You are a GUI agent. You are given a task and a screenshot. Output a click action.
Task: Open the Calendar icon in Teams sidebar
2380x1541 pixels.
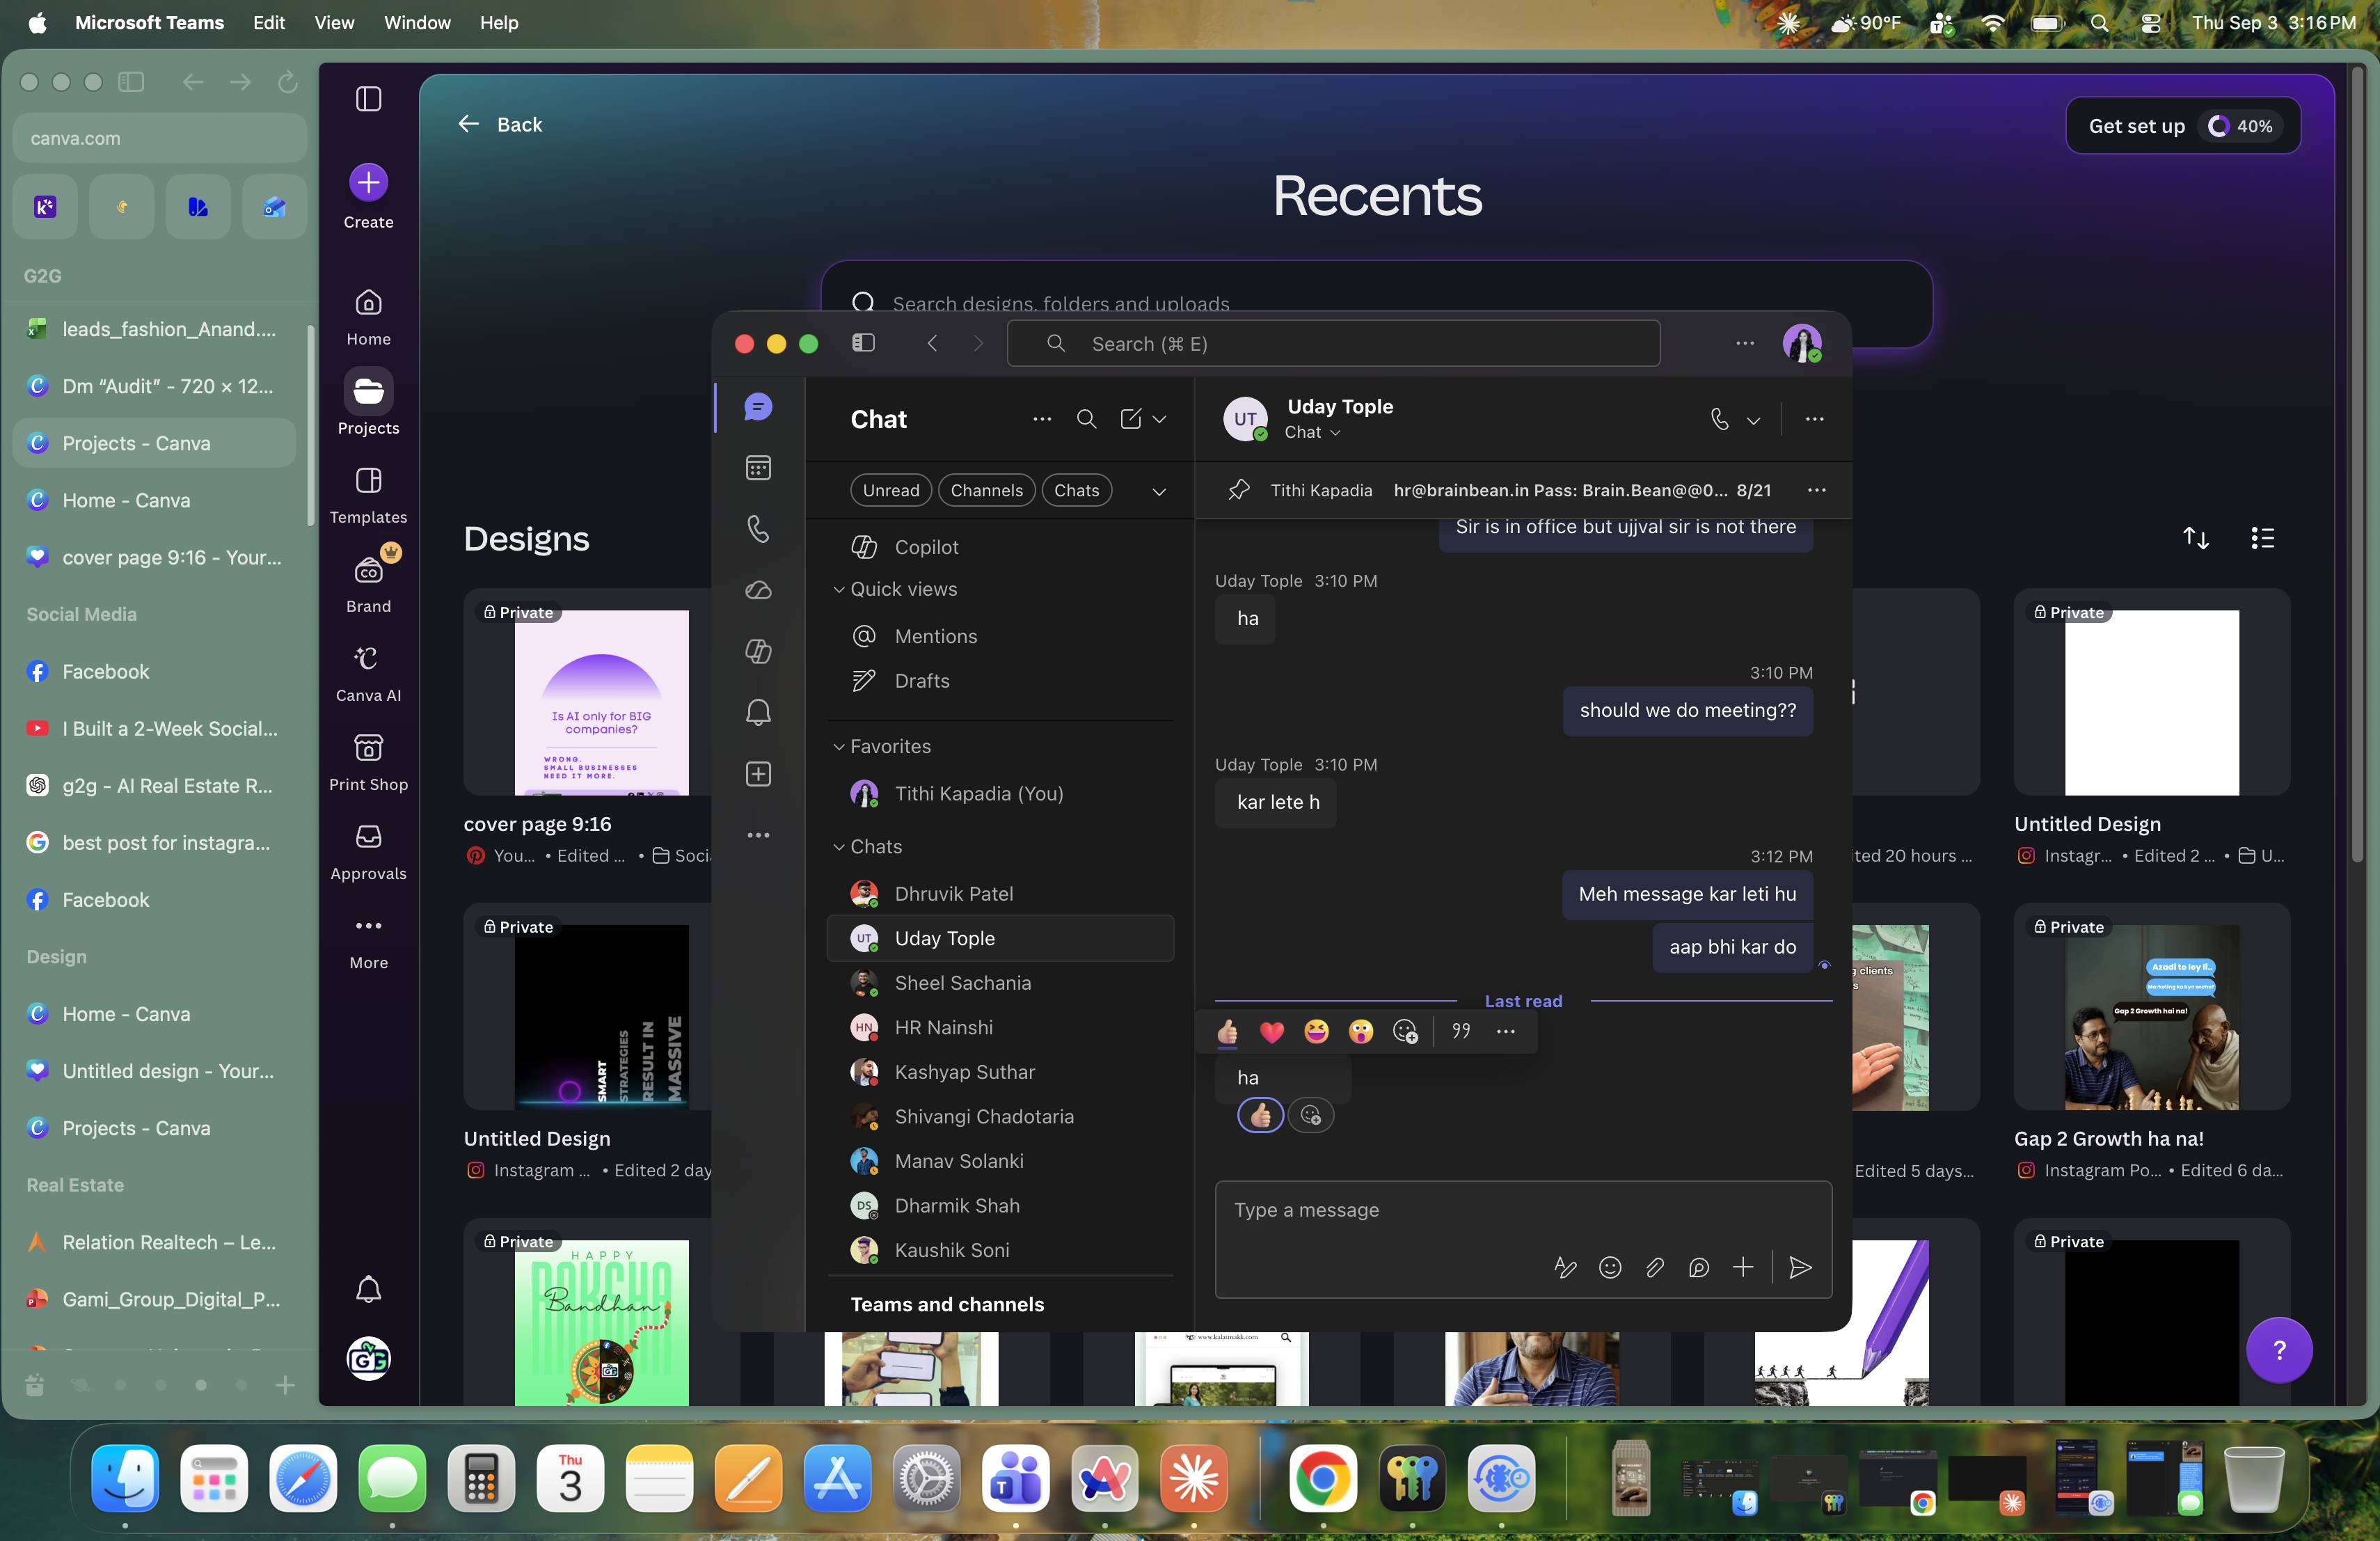pos(758,467)
